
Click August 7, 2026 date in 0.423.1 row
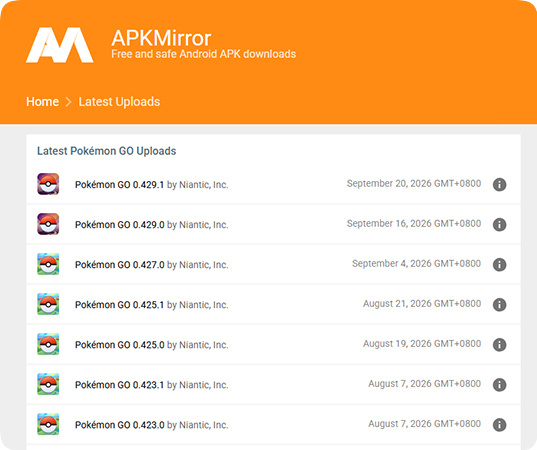pos(425,384)
